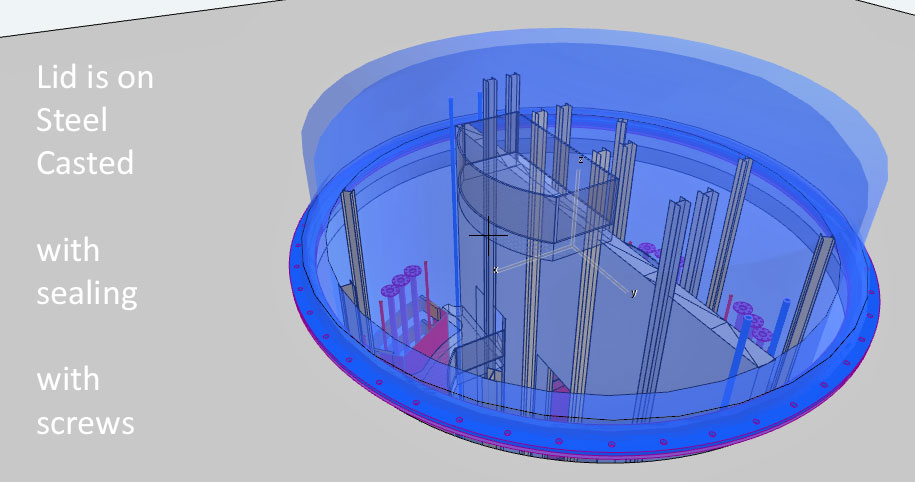This screenshot has height=482, width=915.
Task: Click the z axis label
Action: [580, 159]
